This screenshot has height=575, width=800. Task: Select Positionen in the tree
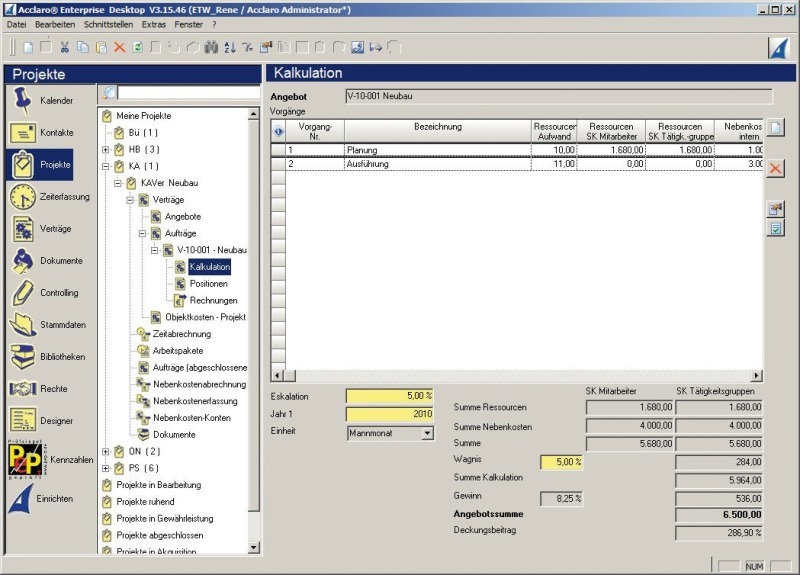click(209, 284)
